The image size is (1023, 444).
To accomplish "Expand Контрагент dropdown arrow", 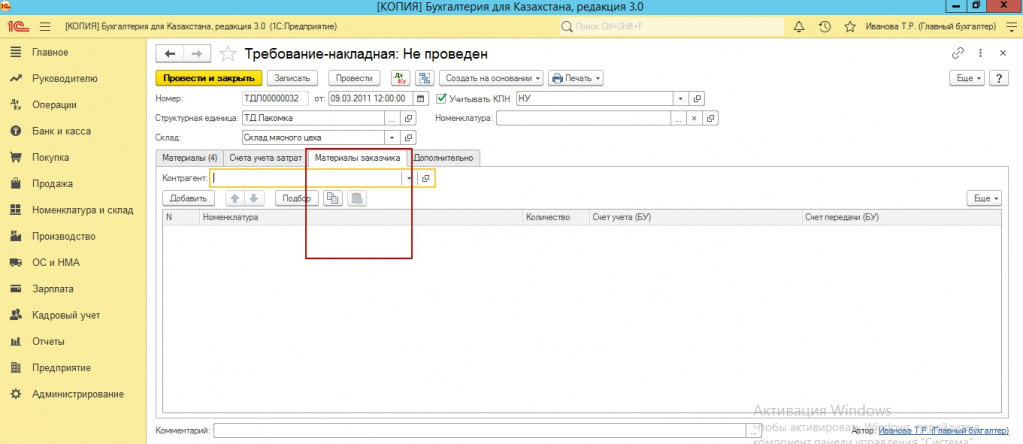I will click(x=409, y=179).
